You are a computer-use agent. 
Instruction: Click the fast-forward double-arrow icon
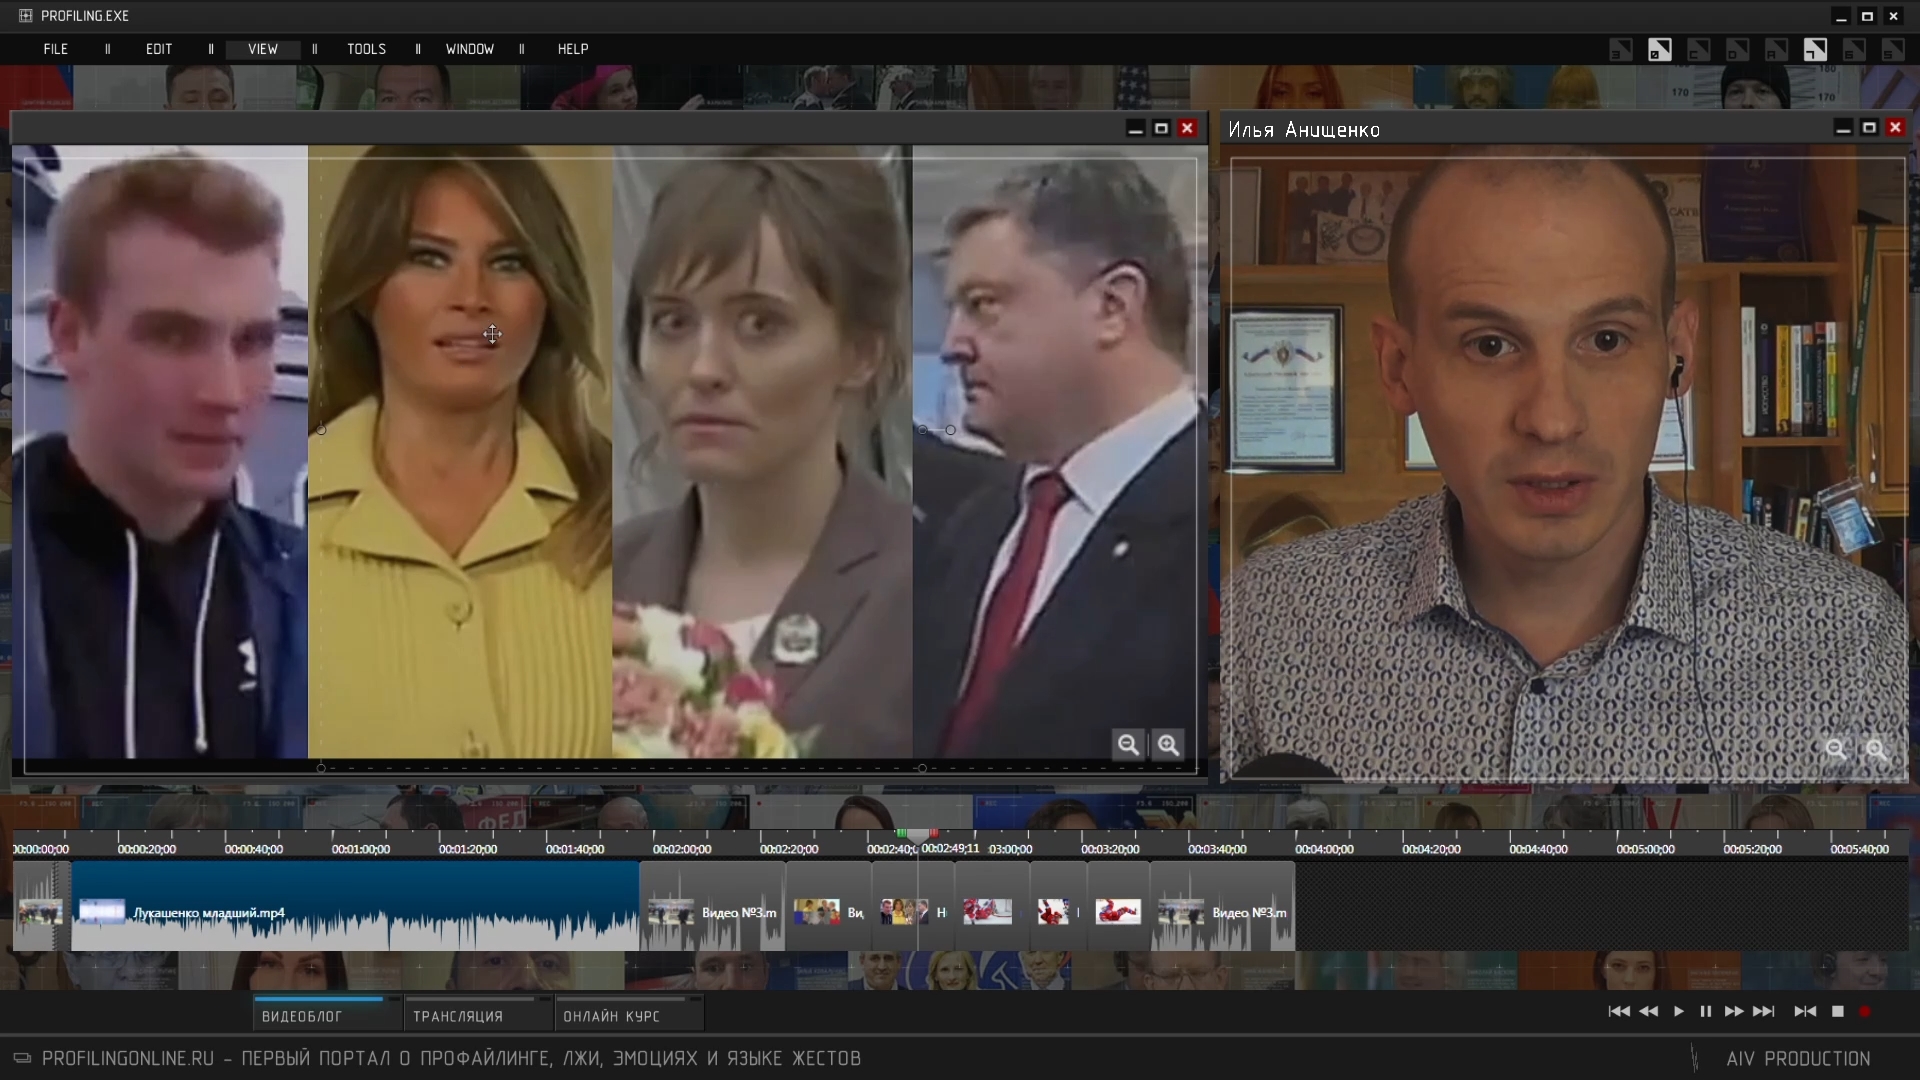tap(1734, 1012)
